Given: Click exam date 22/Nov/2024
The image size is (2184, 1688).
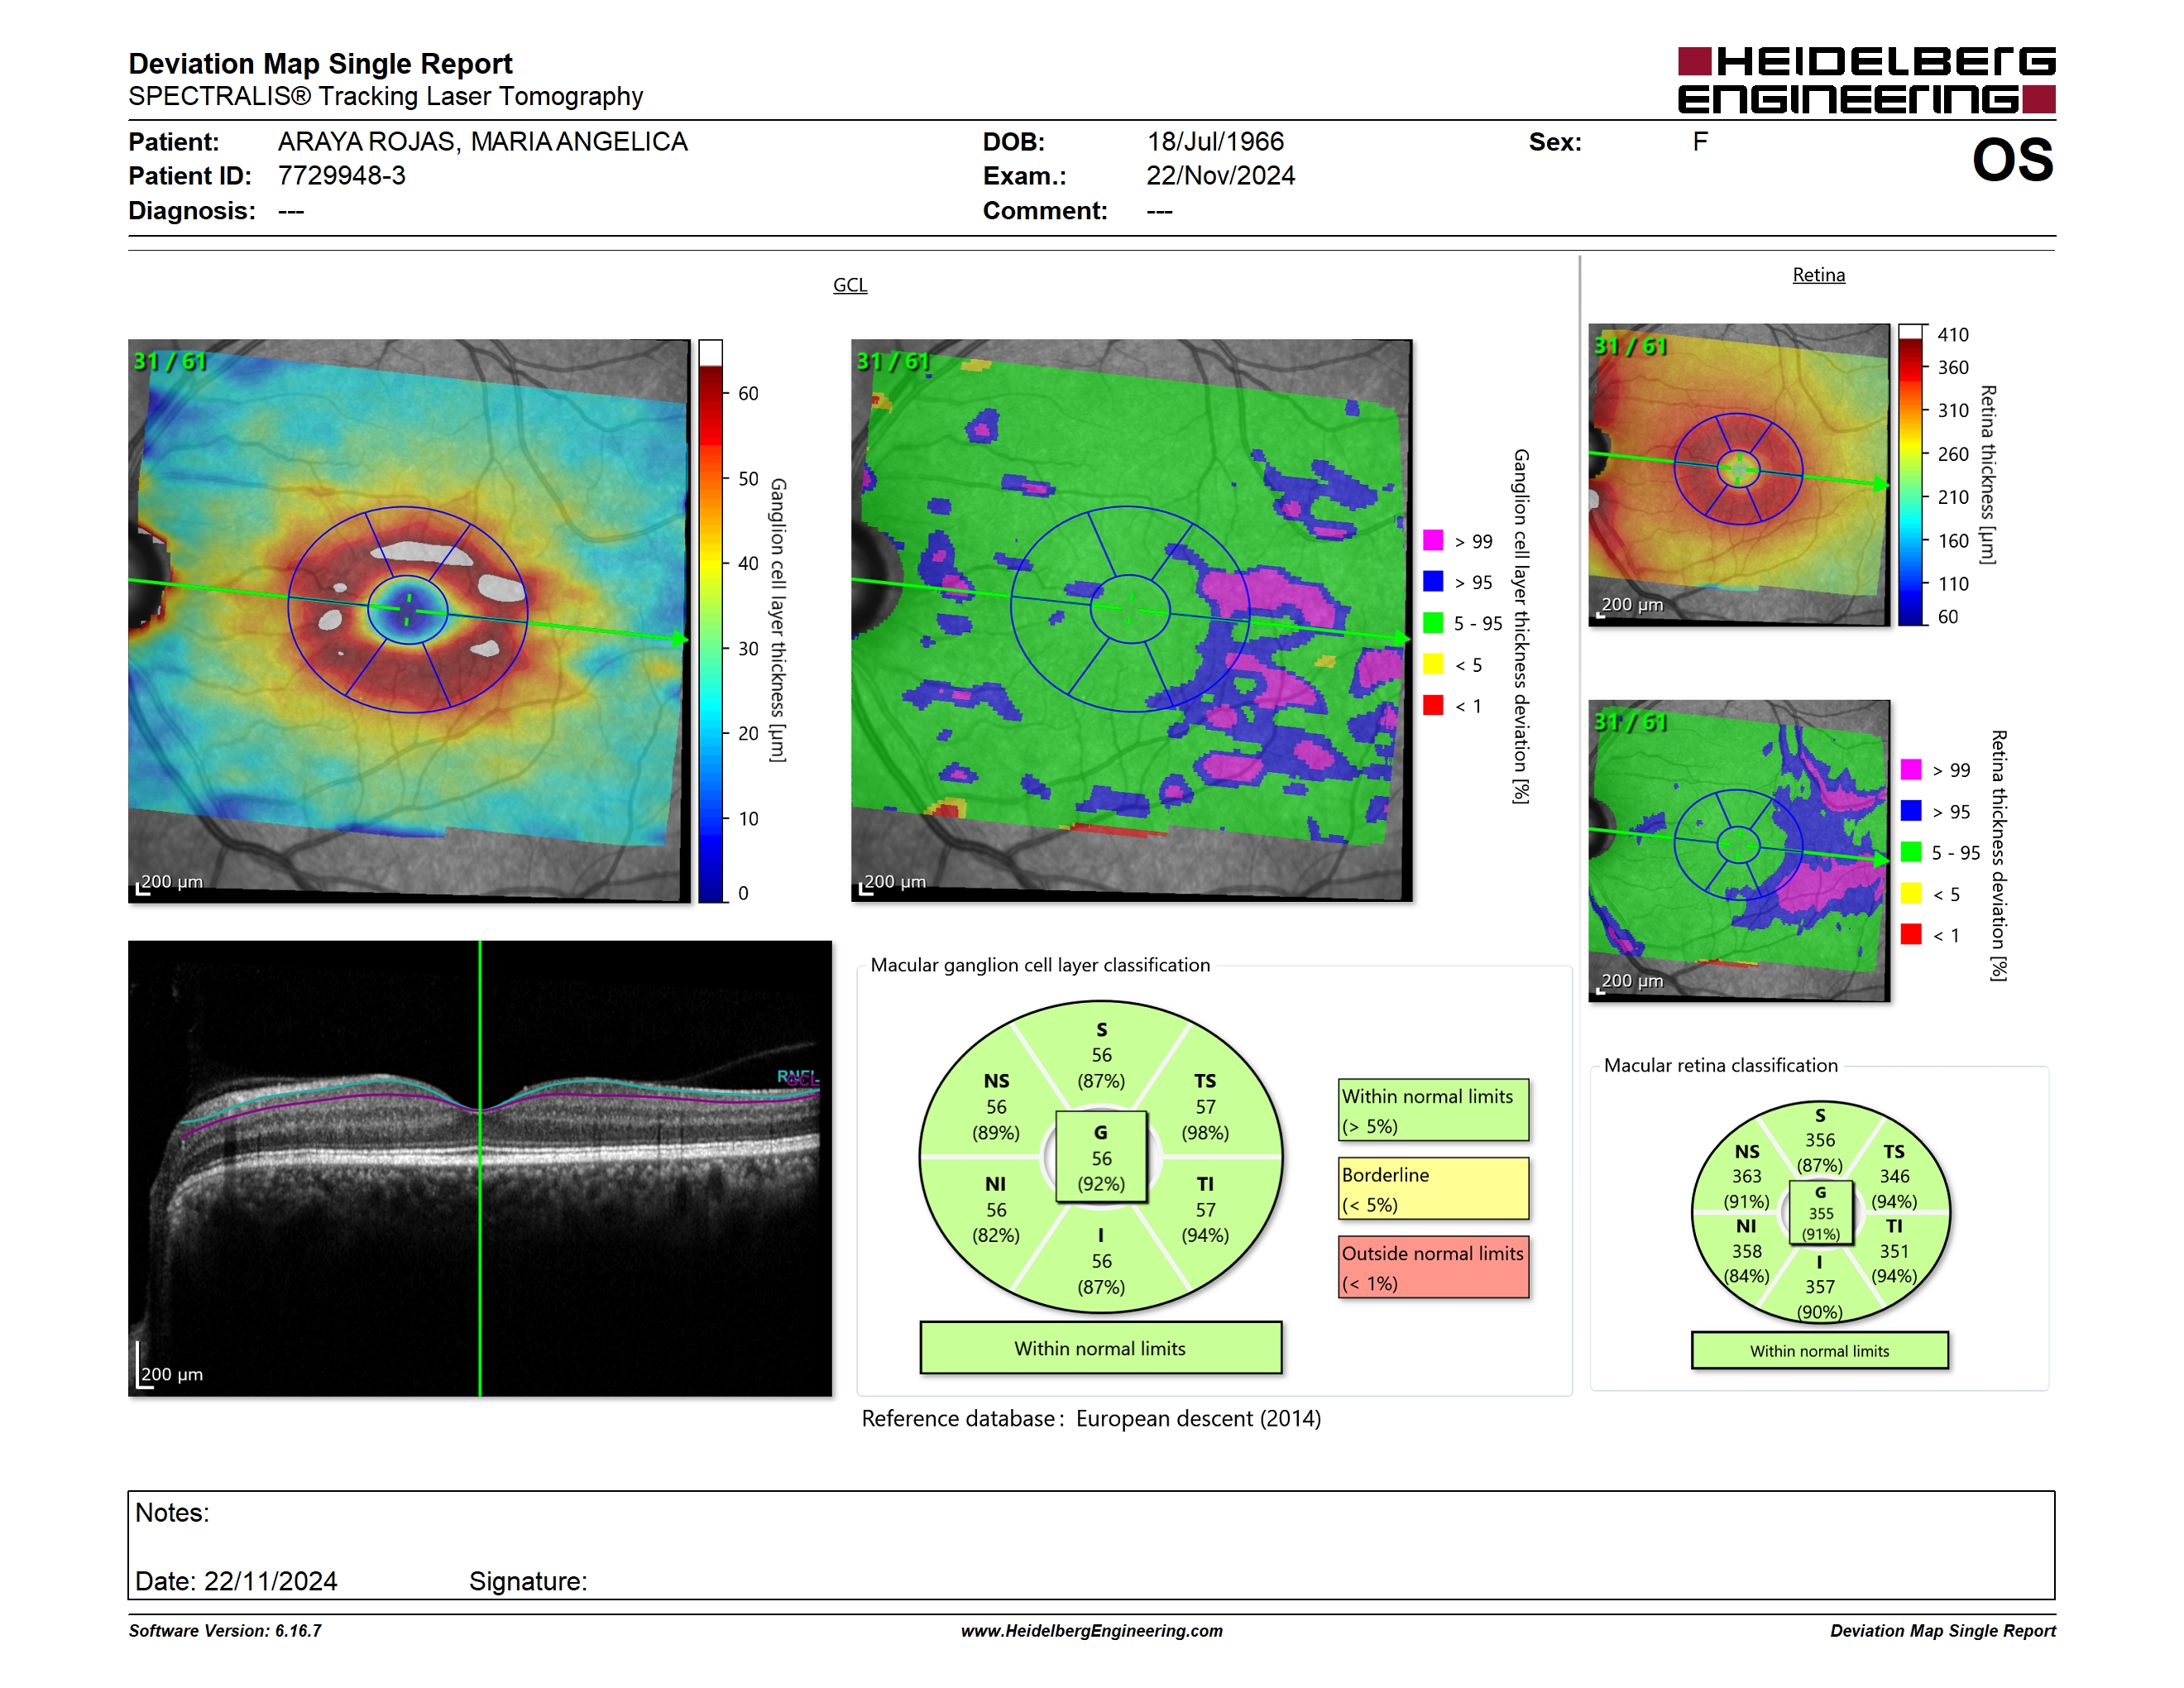Looking at the screenshot, I should [1220, 176].
